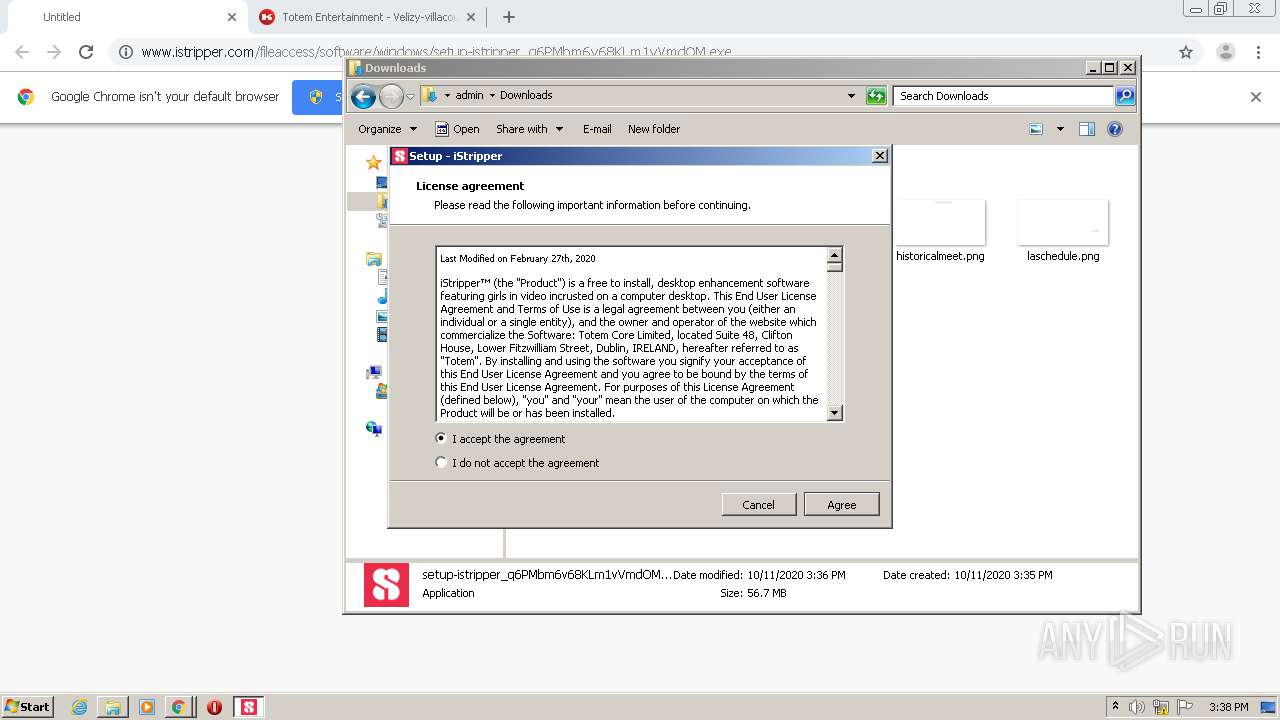This screenshot has height=720, width=1280.
Task: Click the search magnifier icon in Explorer
Action: pyautogui.click(x=1125, y=96)
